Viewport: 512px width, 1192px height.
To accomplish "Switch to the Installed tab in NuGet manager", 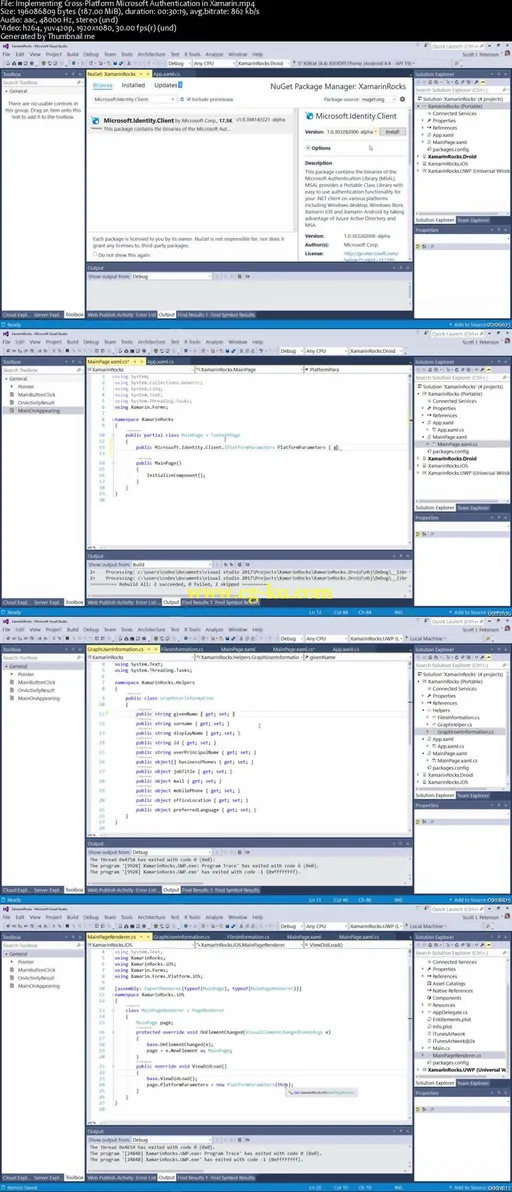I will pos(133,85).
